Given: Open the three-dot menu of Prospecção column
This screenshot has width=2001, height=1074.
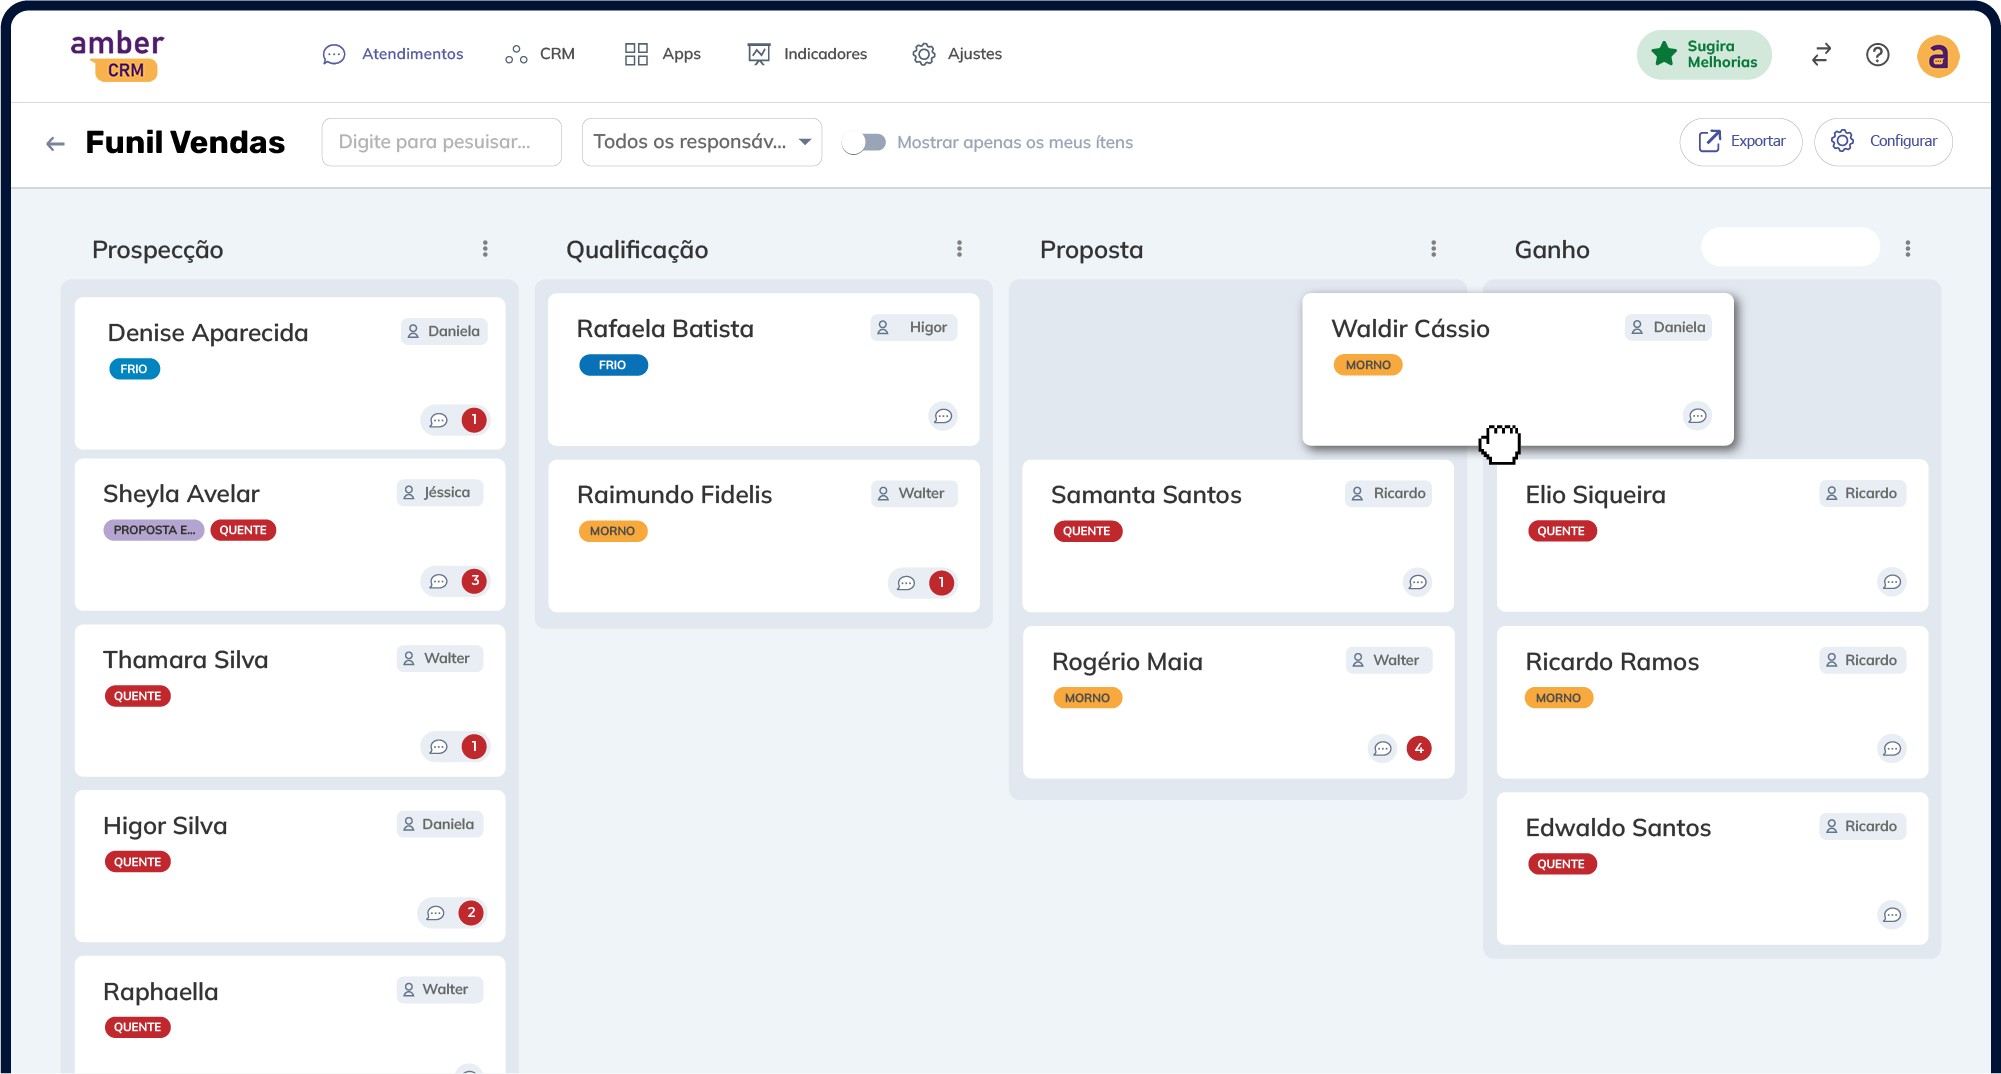Looking at the screenshot, I should coord(485,248).
